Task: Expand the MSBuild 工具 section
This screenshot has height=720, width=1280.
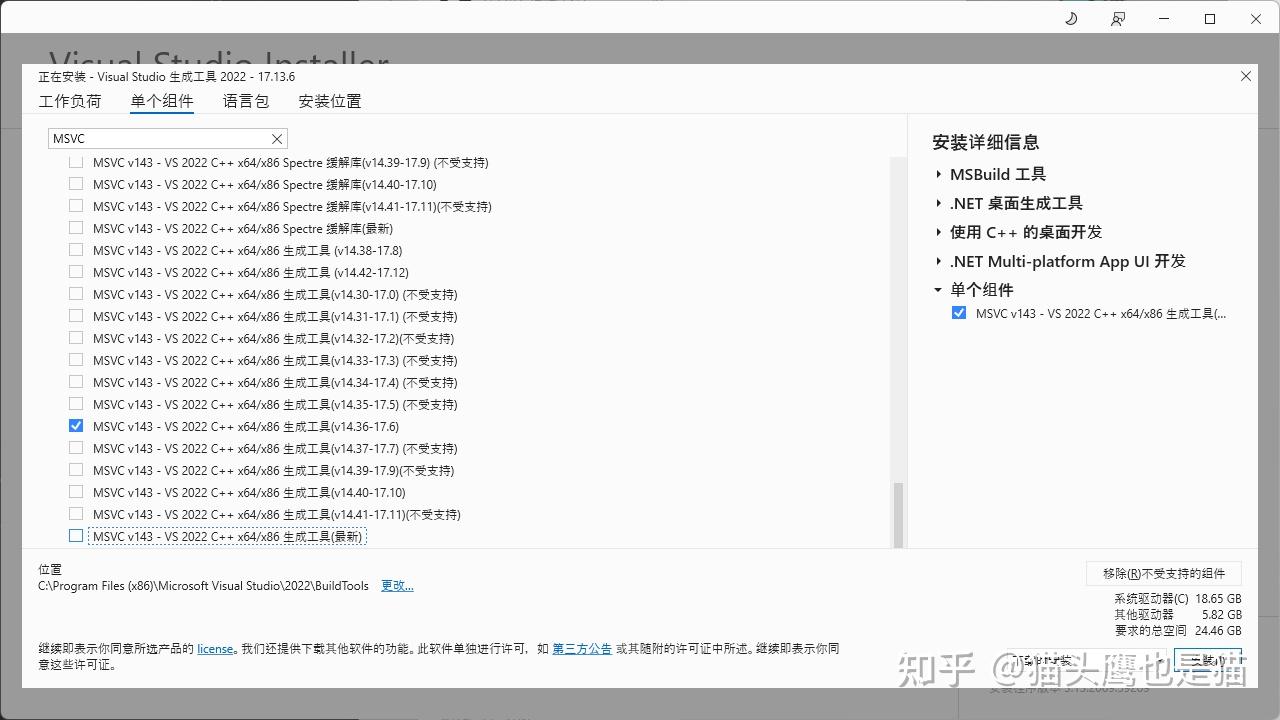Action: pos(938,173)
